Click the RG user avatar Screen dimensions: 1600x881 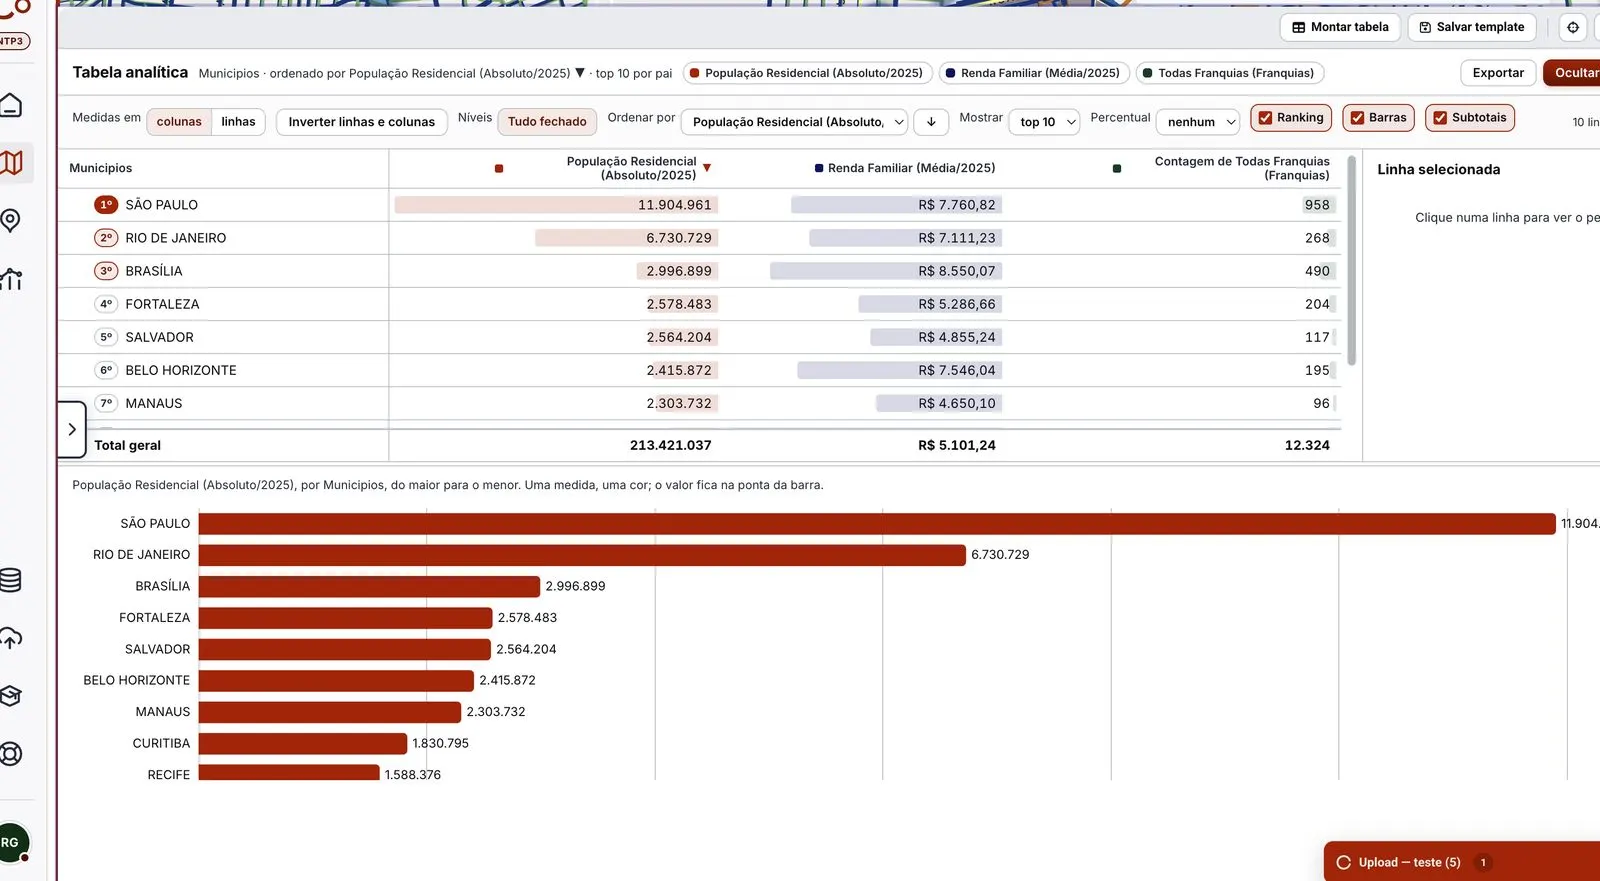[12, 843]
